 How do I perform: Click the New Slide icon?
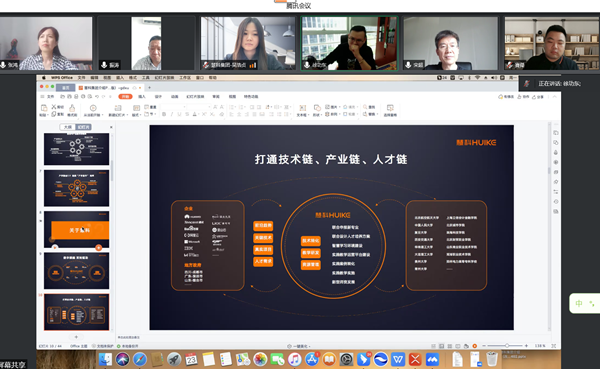point(118,108)
